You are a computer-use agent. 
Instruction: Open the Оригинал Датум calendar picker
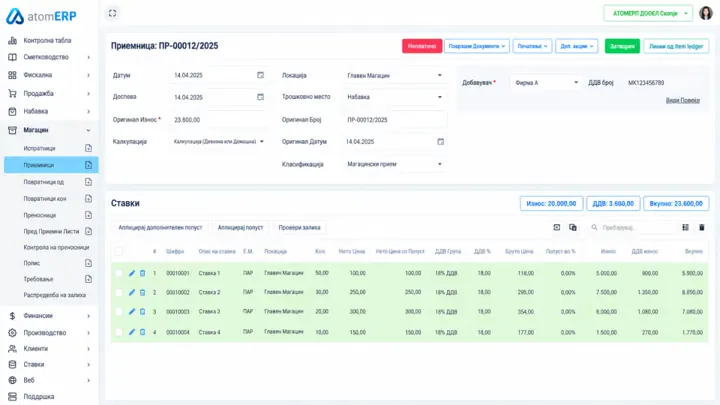[440, 141]
